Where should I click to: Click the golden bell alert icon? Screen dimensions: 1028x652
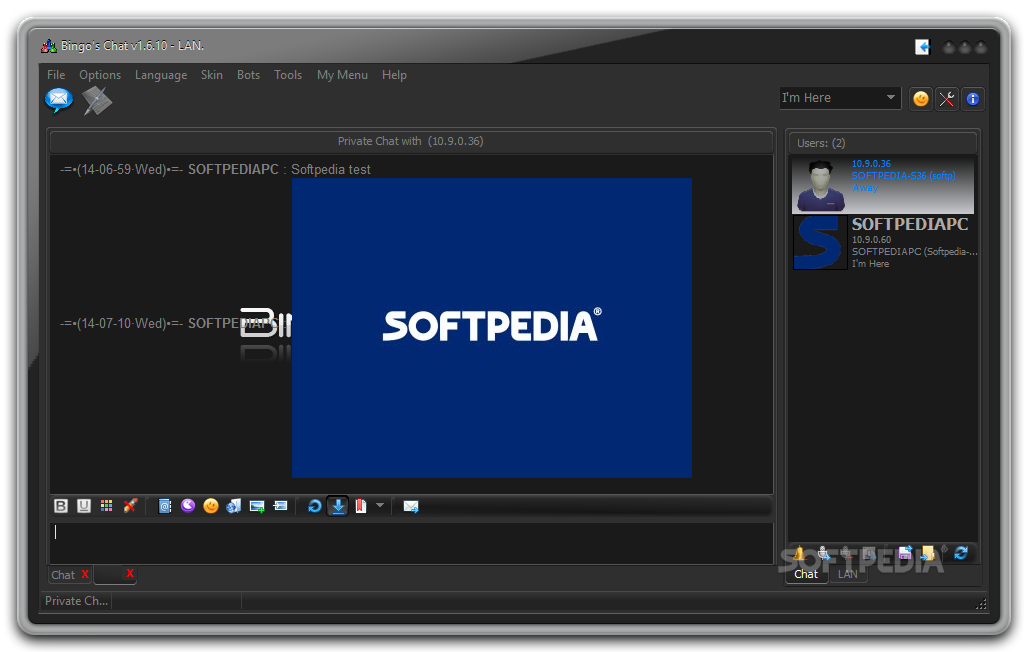click(x=799, y=554)
